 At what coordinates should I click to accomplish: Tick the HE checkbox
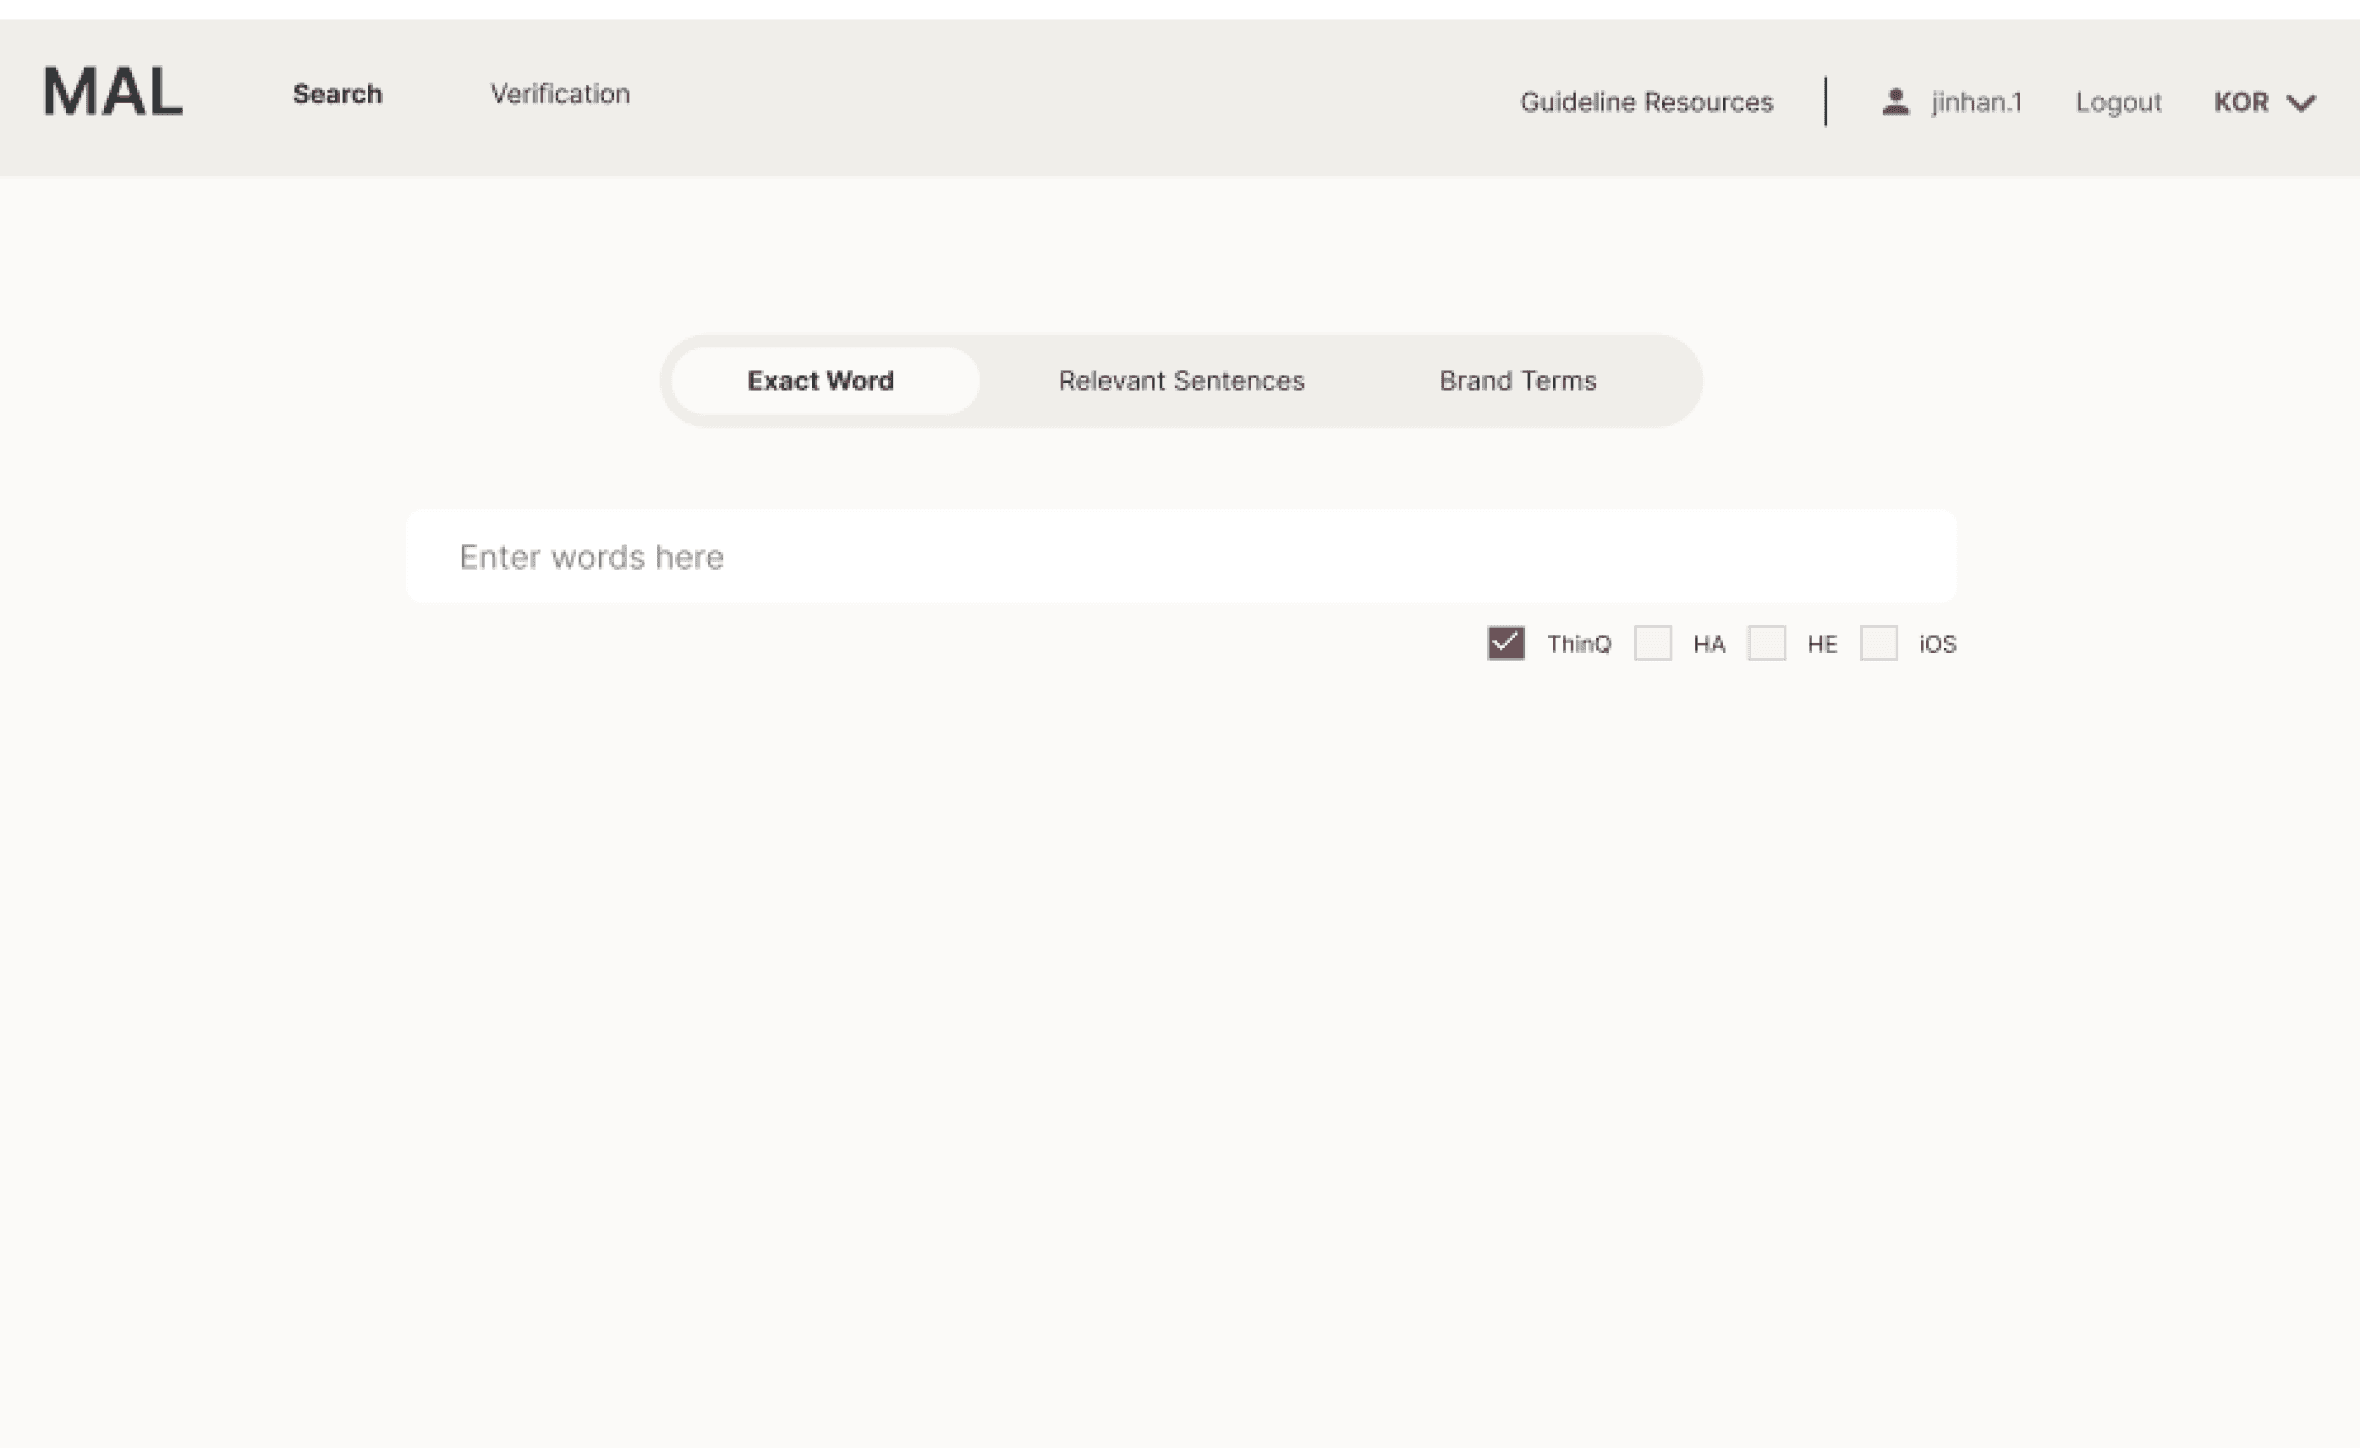point(1766,643)
